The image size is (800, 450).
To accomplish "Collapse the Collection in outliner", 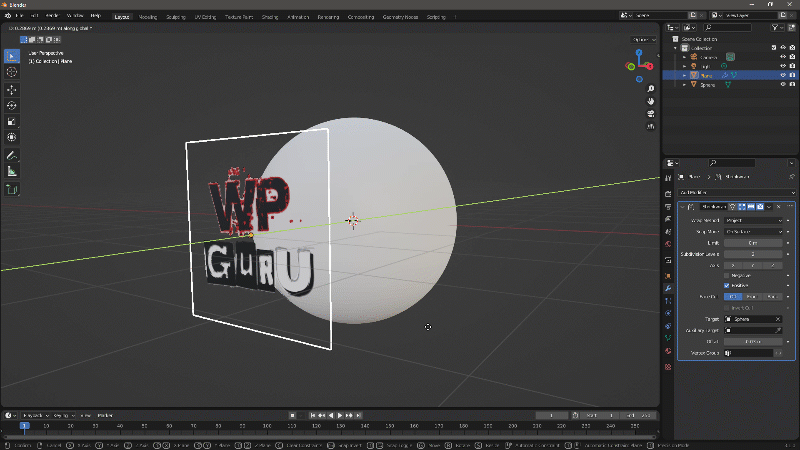I will click(676, 48).
